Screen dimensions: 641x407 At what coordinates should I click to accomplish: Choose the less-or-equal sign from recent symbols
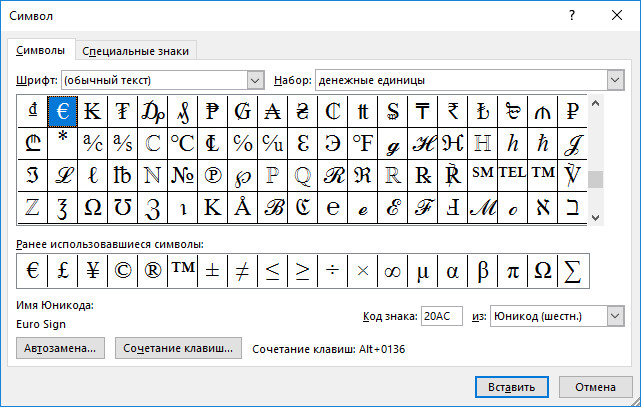click(273, 271)
